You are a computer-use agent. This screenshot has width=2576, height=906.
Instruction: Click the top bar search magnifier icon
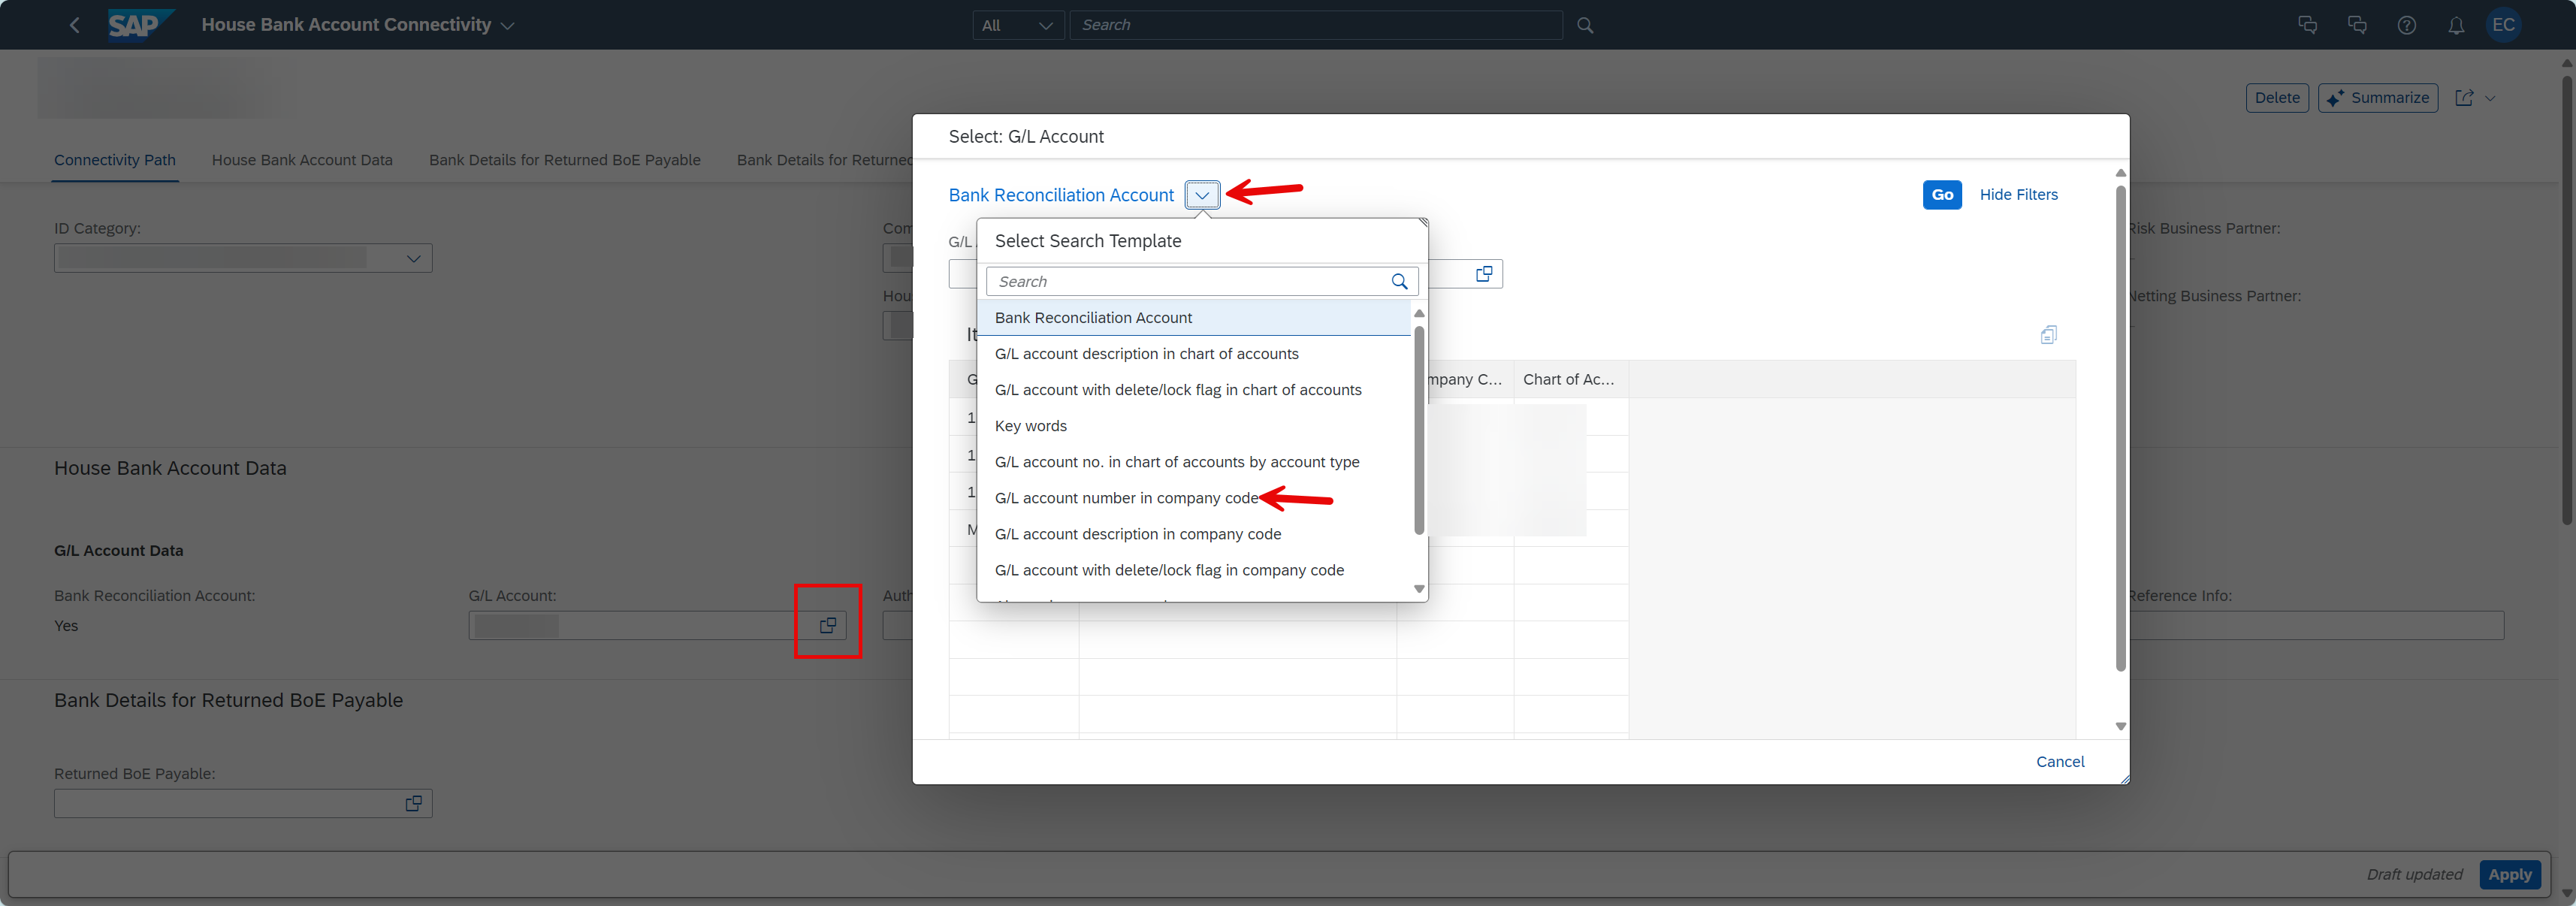click(1585, 25)
